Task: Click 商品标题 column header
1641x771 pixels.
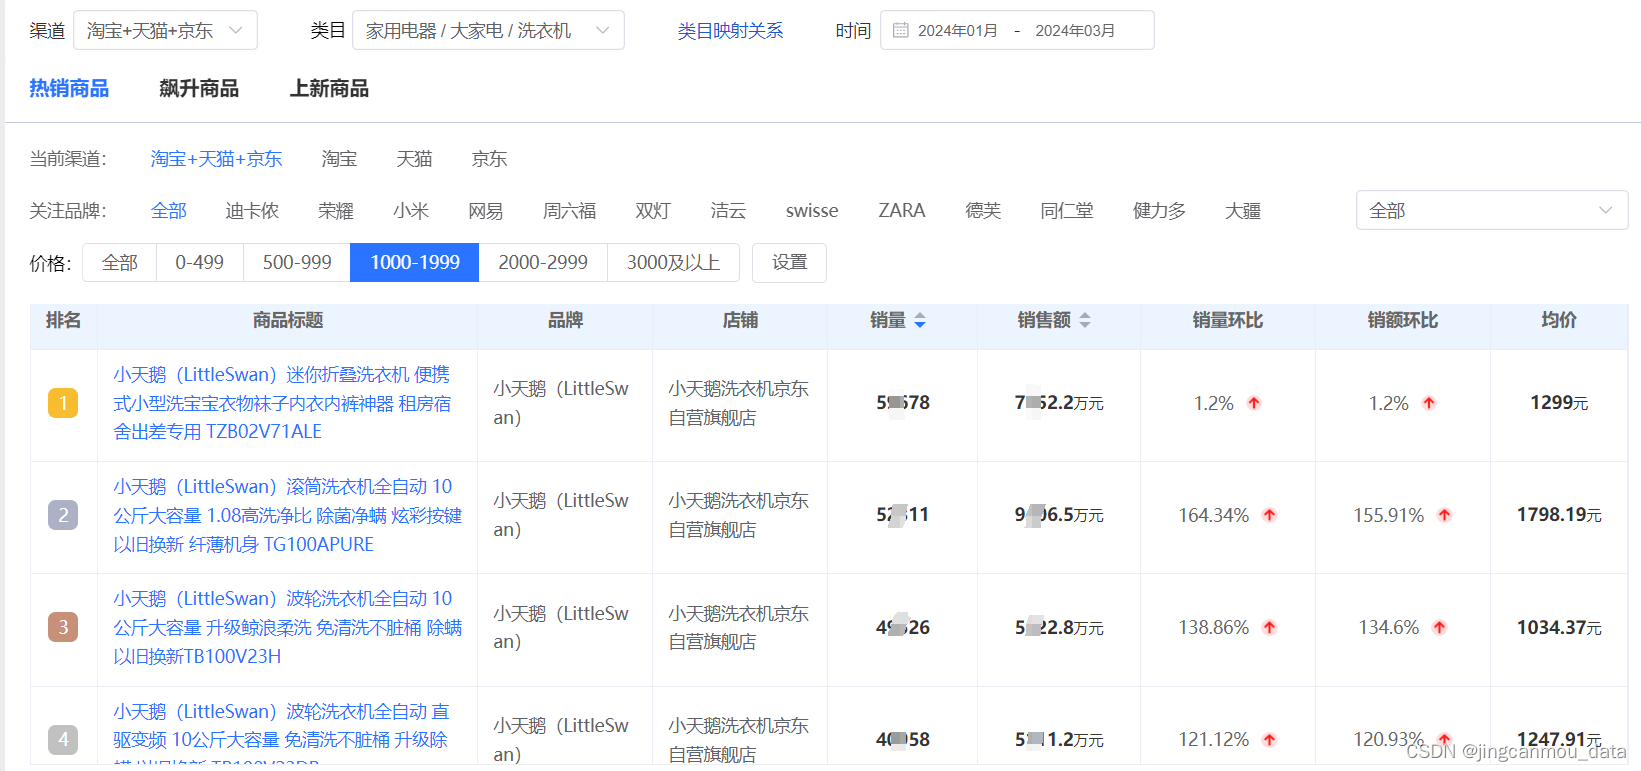Action: (288, 320)
